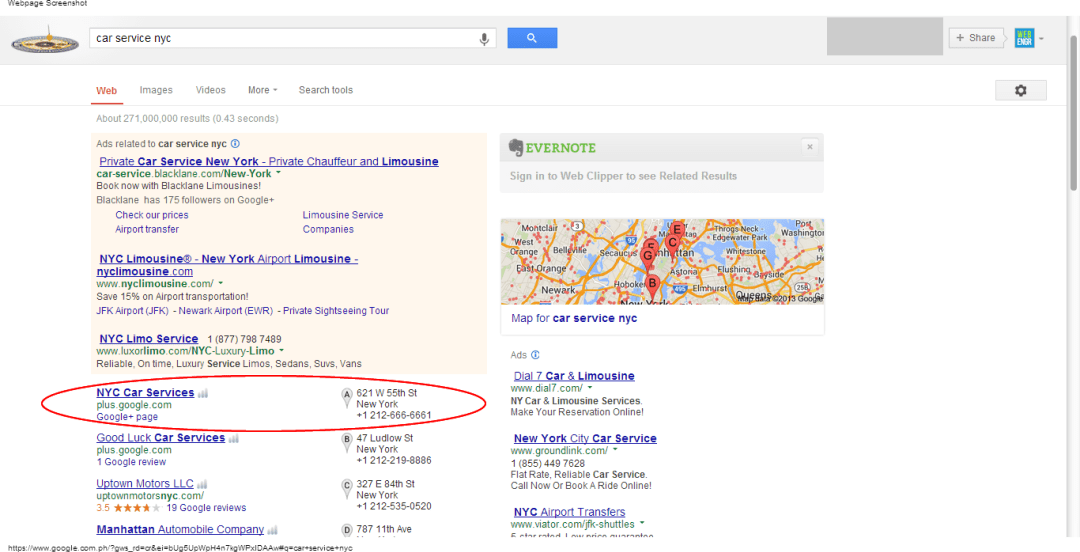The height and width of the screenshot is (552, 1080).
Task: Click the red marker G on the map
Action: [x=647, y=258]
